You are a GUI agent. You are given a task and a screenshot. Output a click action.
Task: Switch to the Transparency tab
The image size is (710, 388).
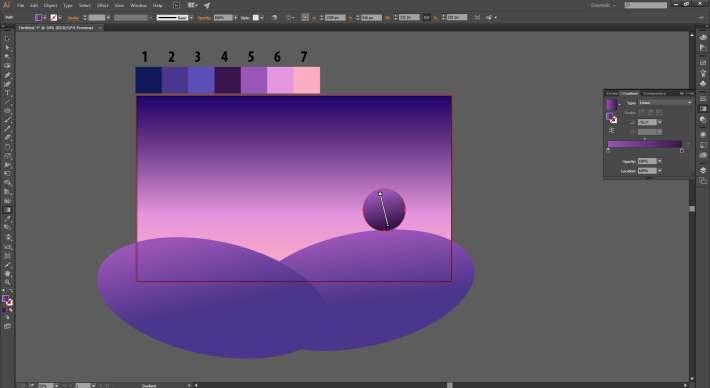coord(654,93)
